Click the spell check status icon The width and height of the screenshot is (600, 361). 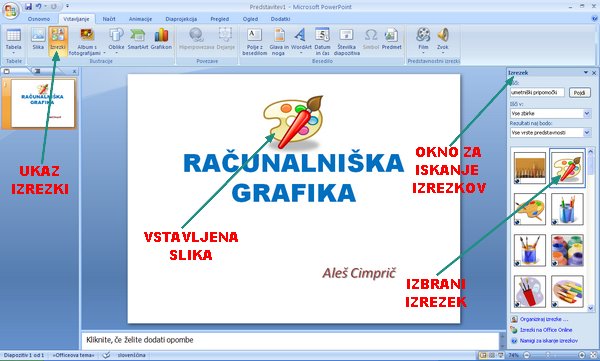pos(106,355)
